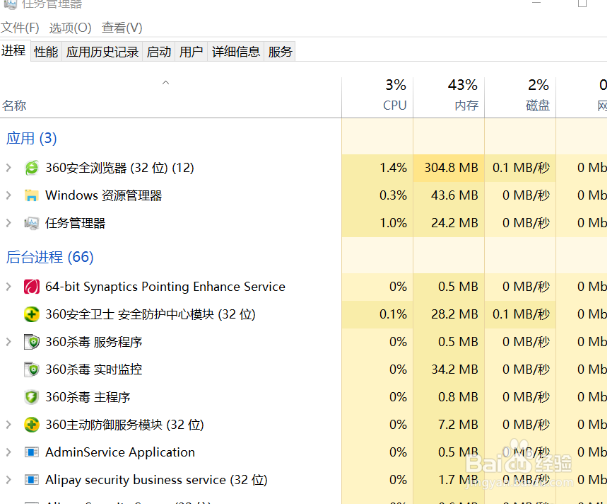The image size is (607, 504).
Task: Click the 360杀毒 主程序 green shield icon
Action: point(32,397)
